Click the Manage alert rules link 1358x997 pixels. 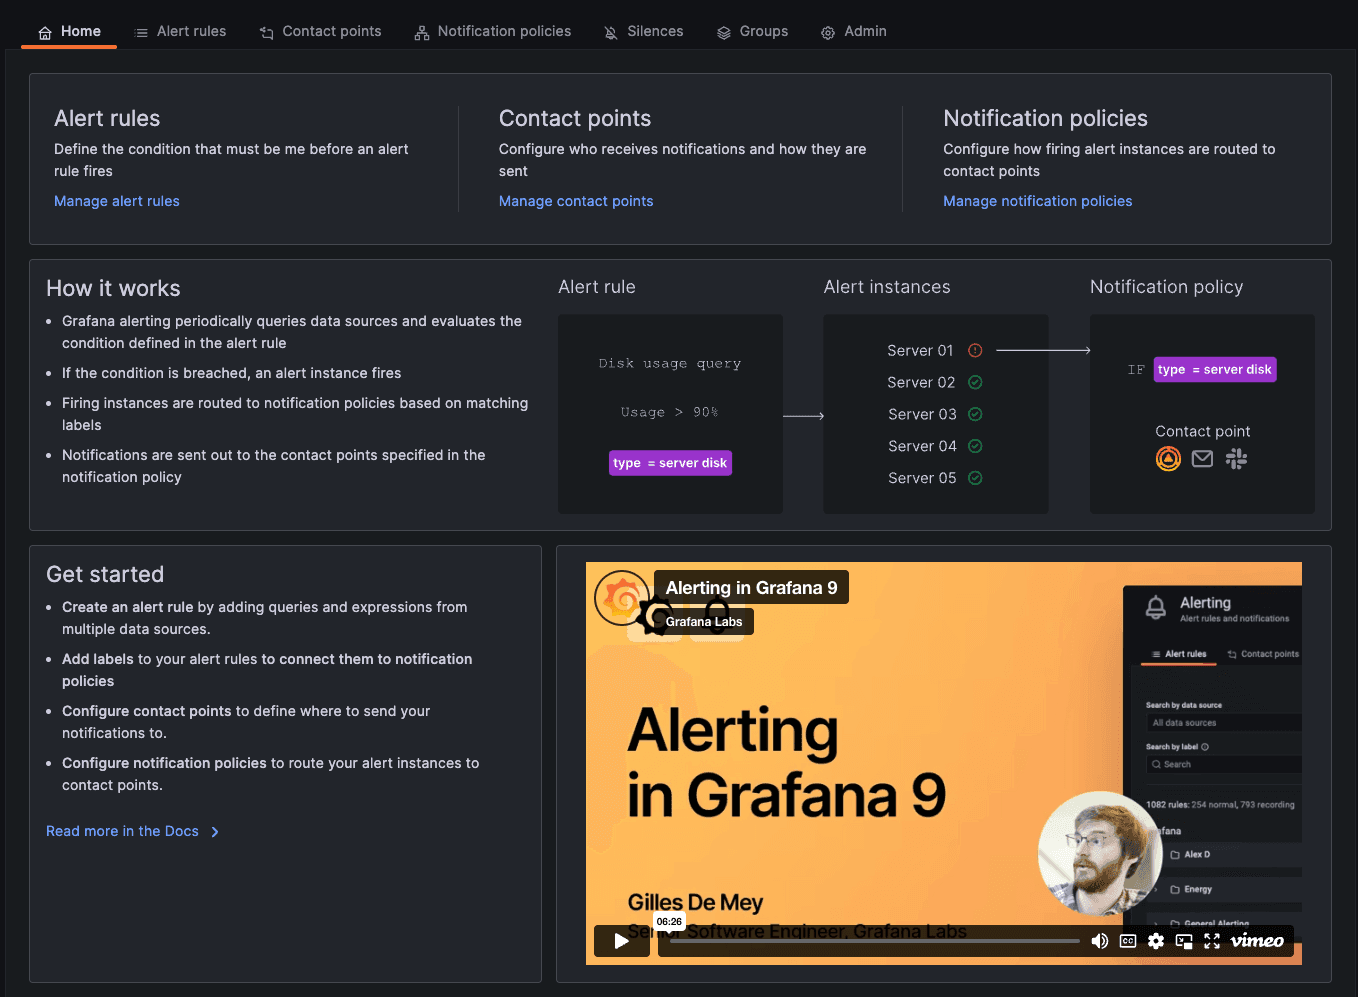116,201
